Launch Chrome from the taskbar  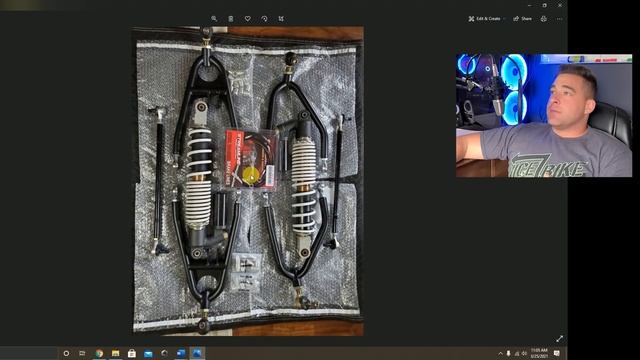click(99, 353)
